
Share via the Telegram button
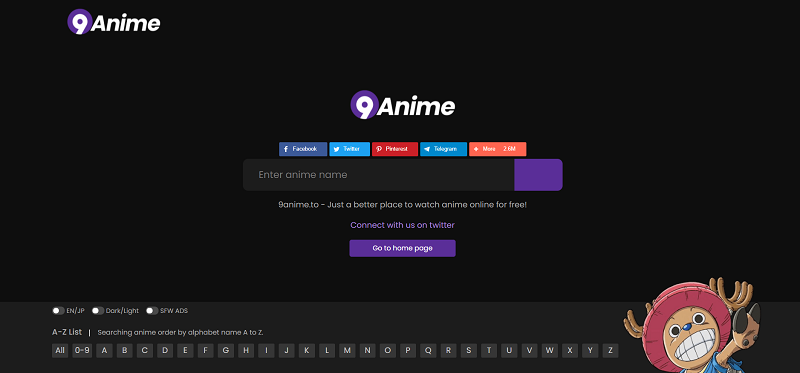pyautogui.click(x=443, y=149)
